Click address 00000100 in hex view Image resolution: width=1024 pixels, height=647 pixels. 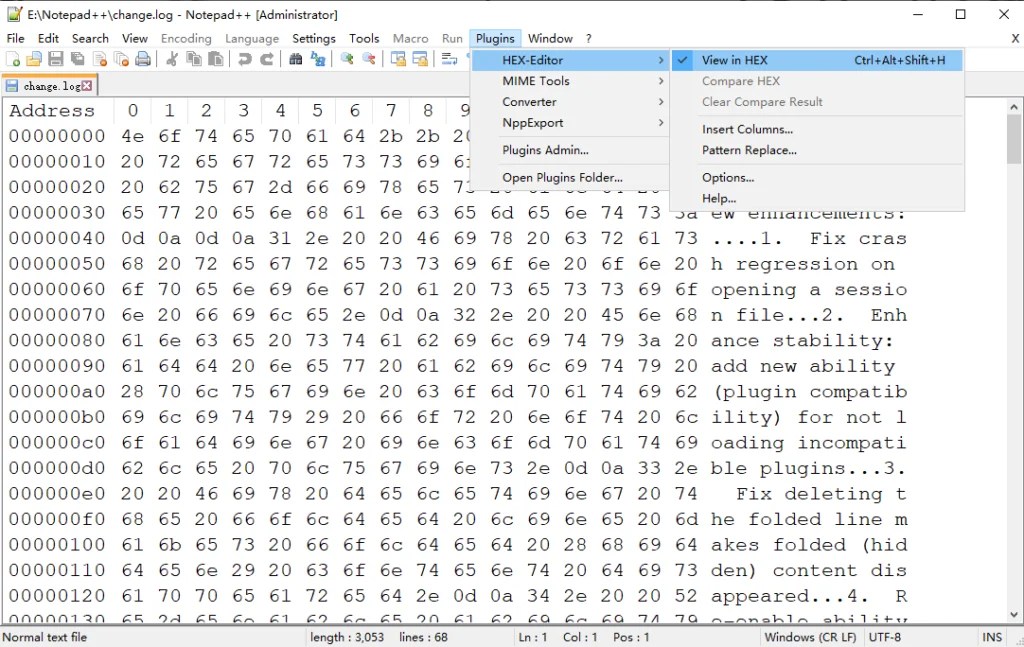pos(57,544)
